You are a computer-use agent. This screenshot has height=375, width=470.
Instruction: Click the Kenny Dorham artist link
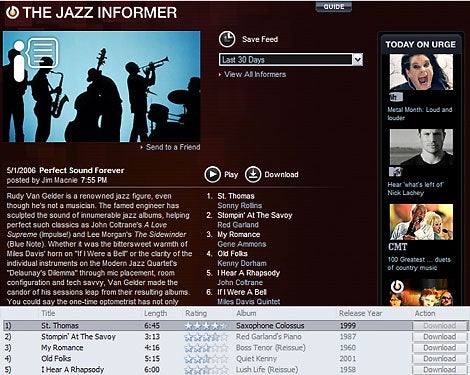point(242,263)
